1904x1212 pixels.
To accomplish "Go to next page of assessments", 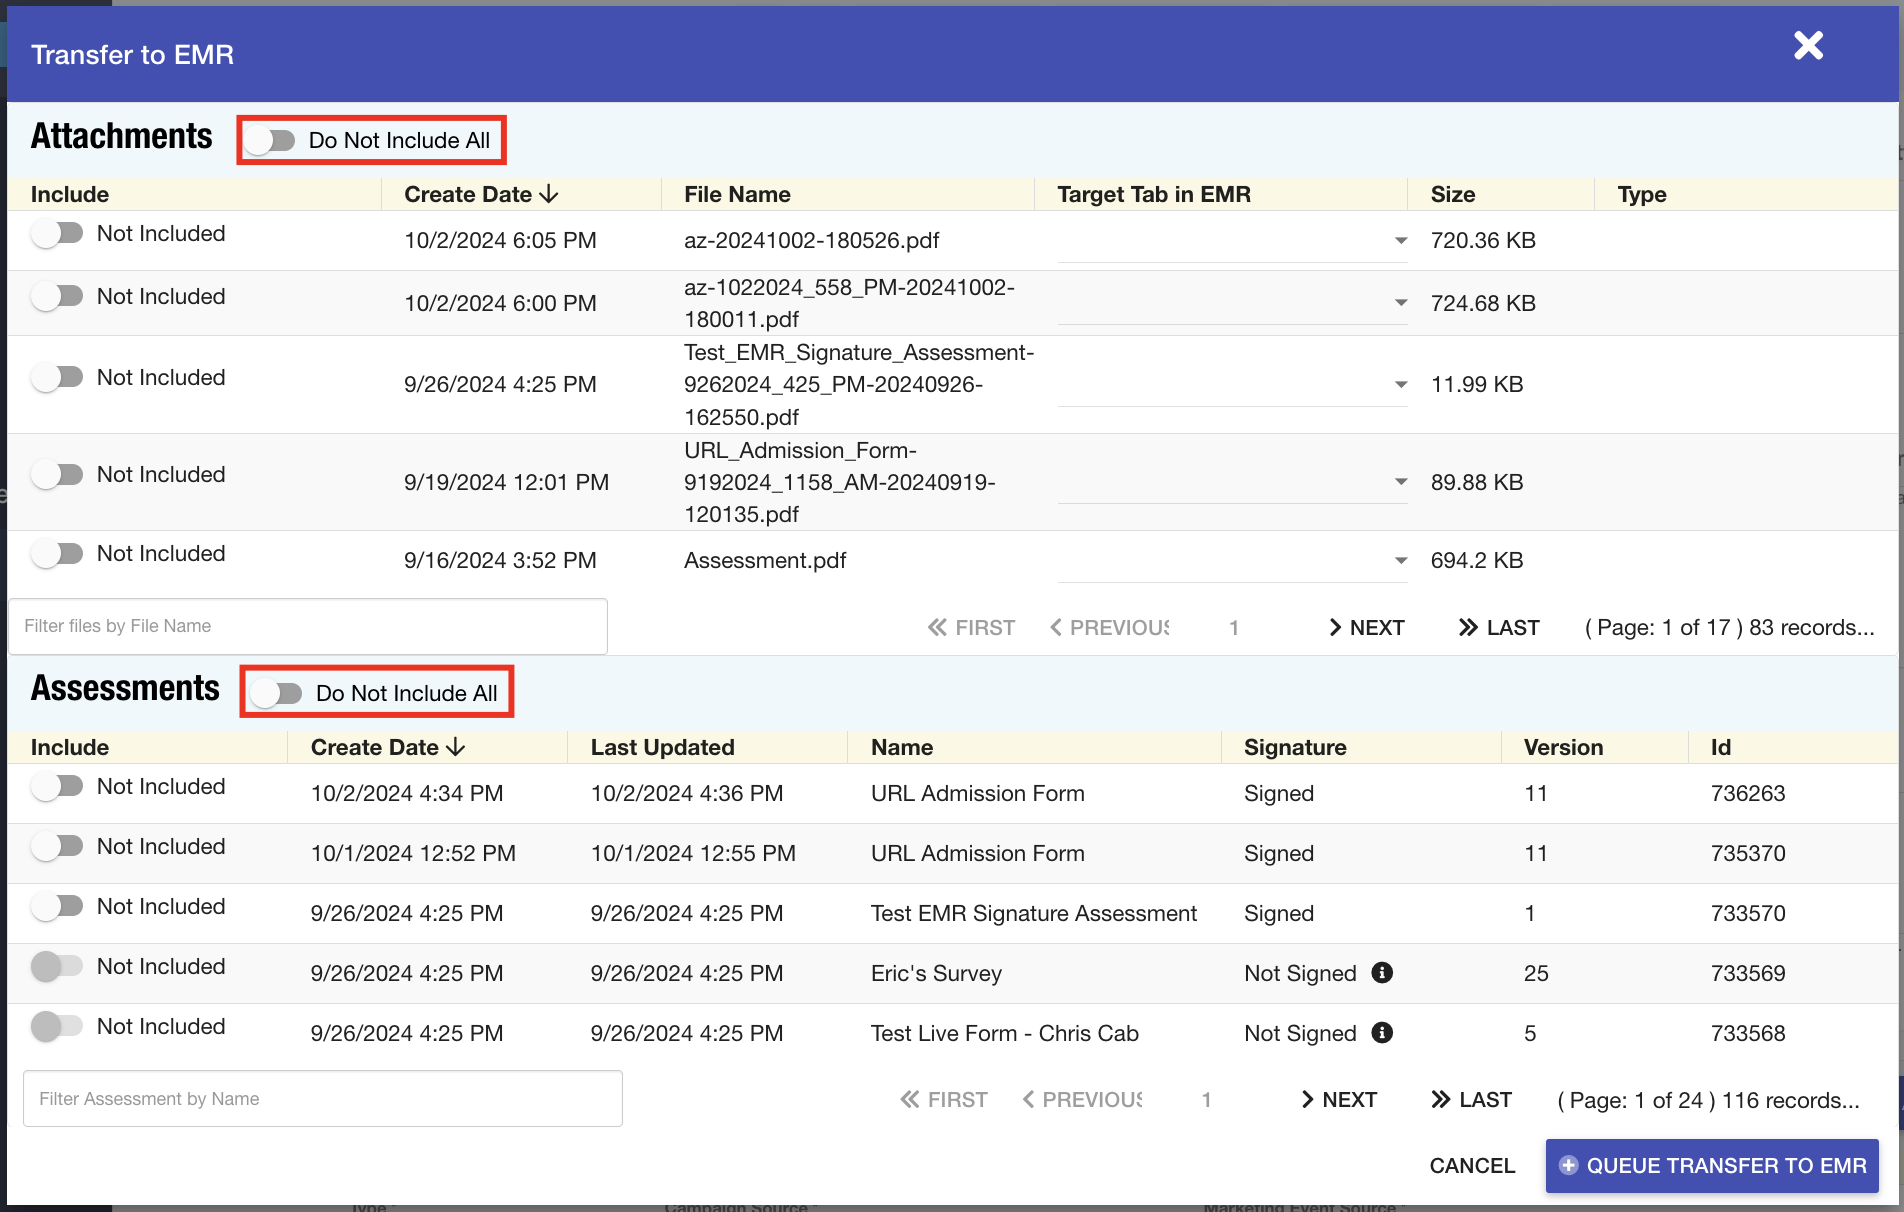I will [x=1338, y=1100].
